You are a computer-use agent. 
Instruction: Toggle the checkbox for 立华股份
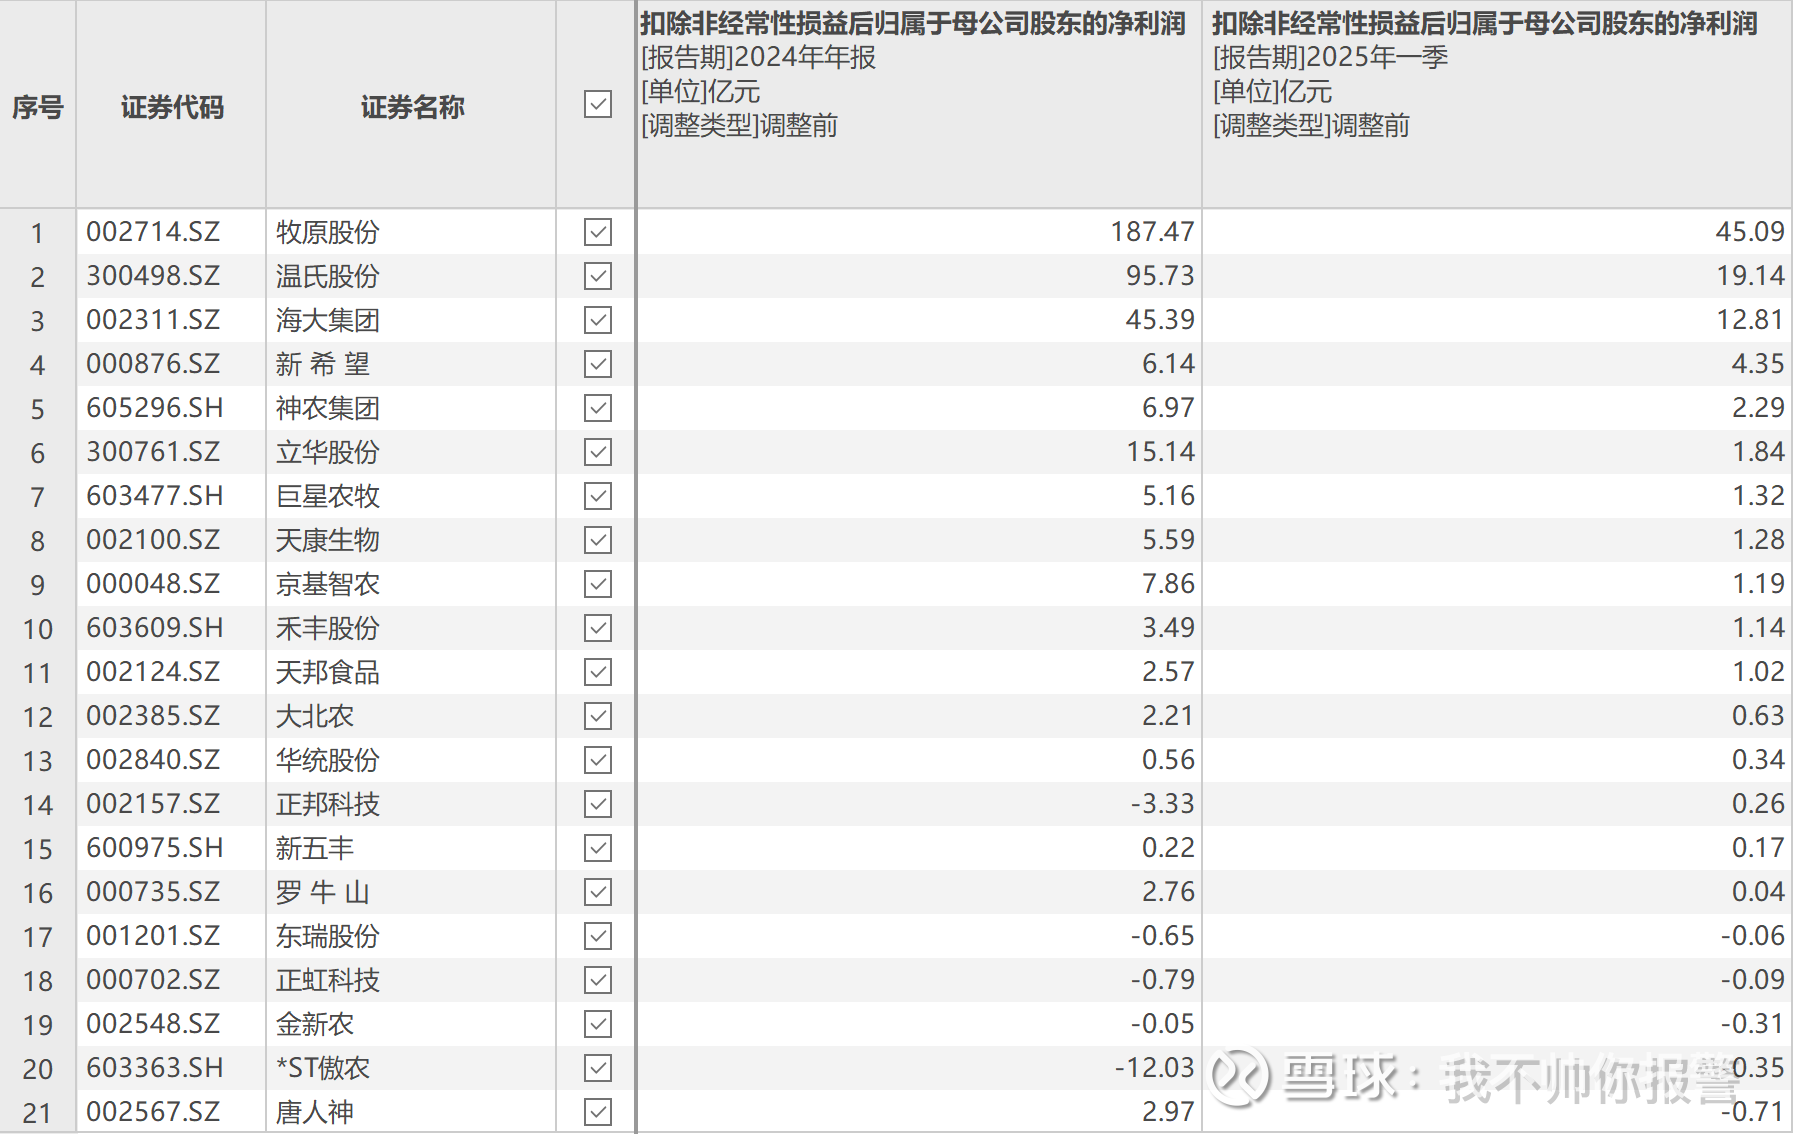coord(598,452)
